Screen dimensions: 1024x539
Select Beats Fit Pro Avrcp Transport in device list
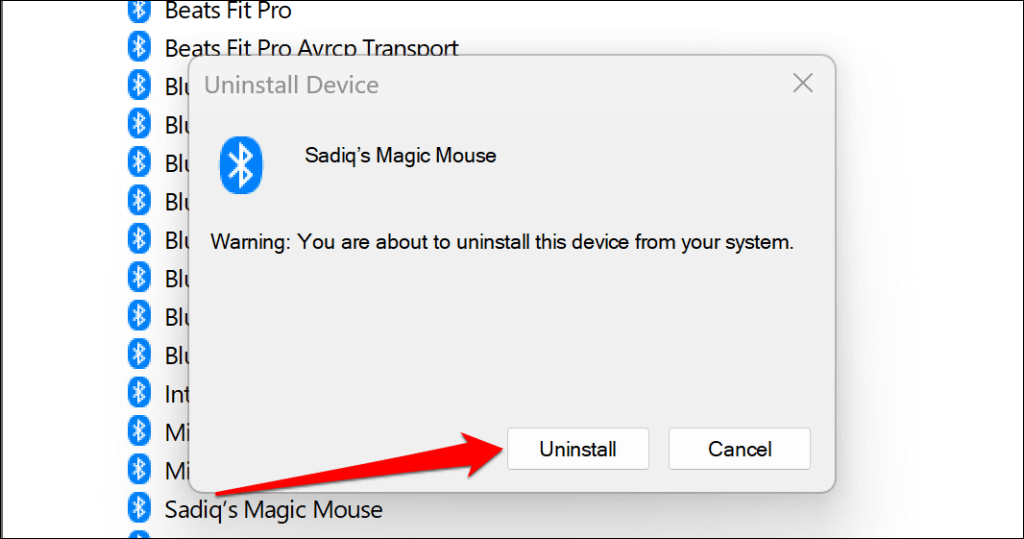point(311,48)
